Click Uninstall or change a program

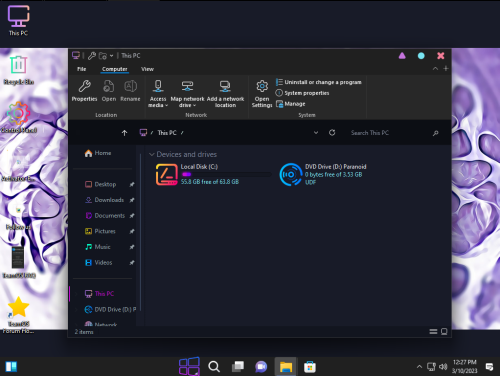[x=319, y=82]
